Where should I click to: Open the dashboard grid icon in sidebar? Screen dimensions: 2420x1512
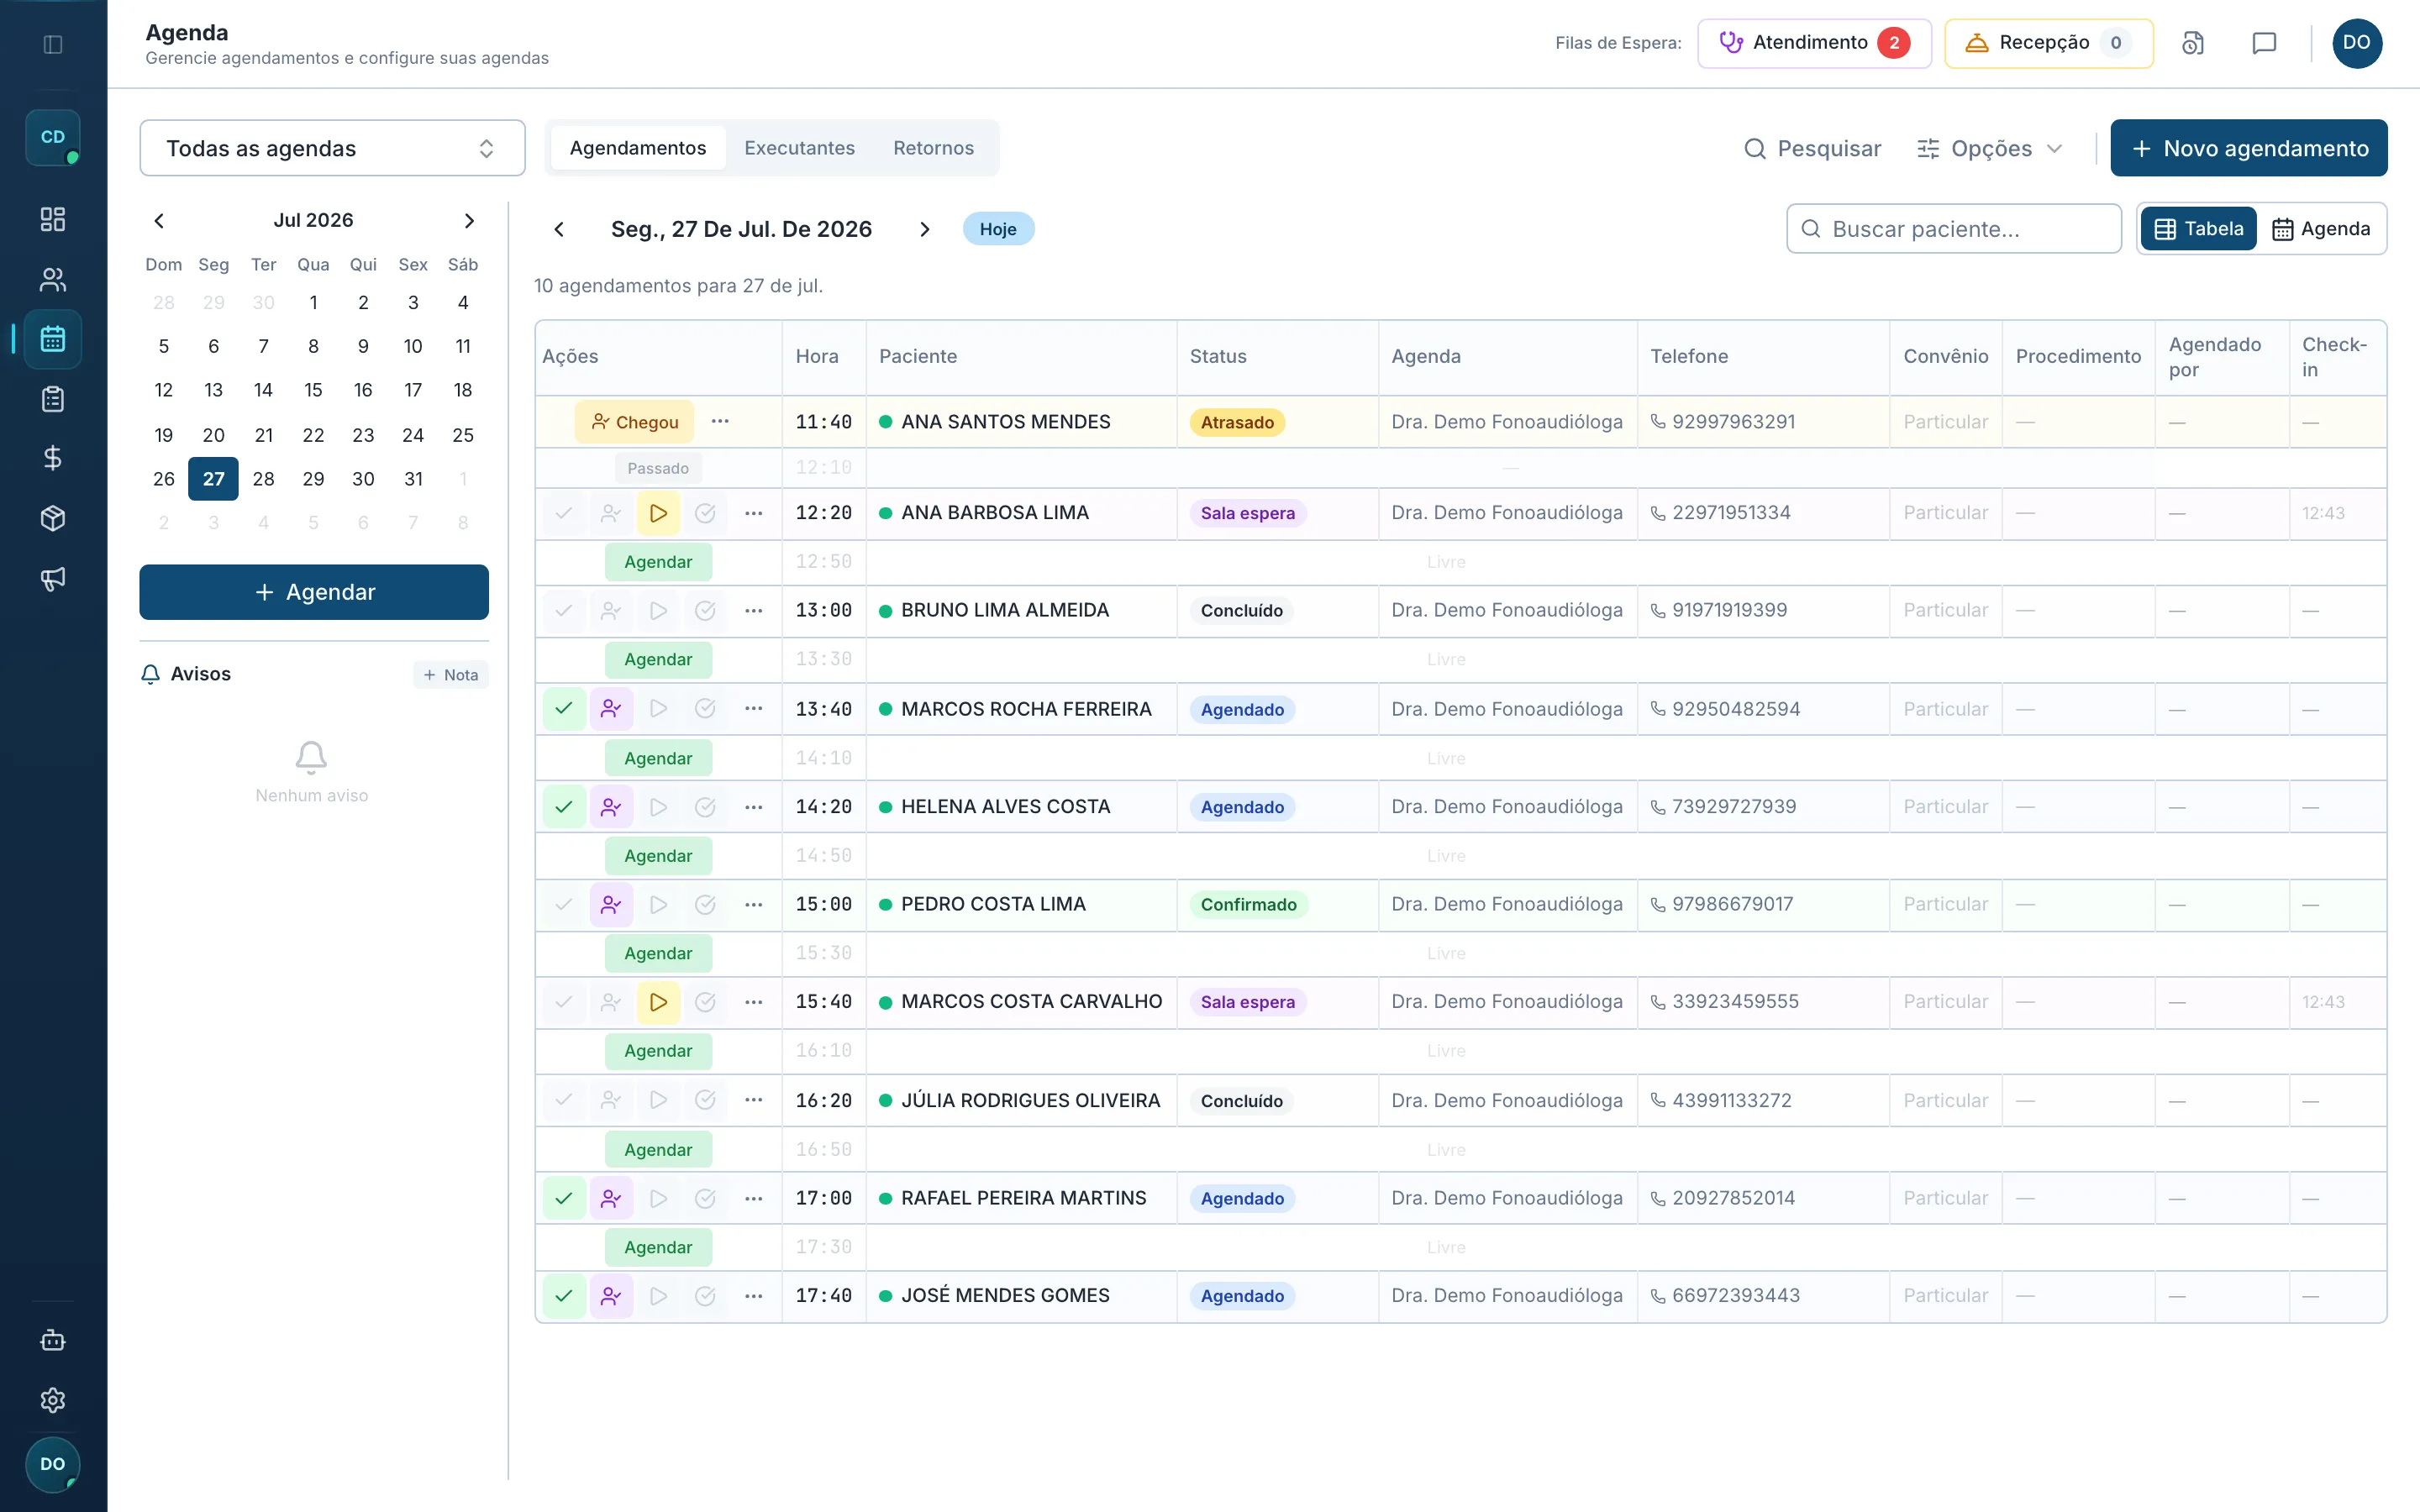53,219
